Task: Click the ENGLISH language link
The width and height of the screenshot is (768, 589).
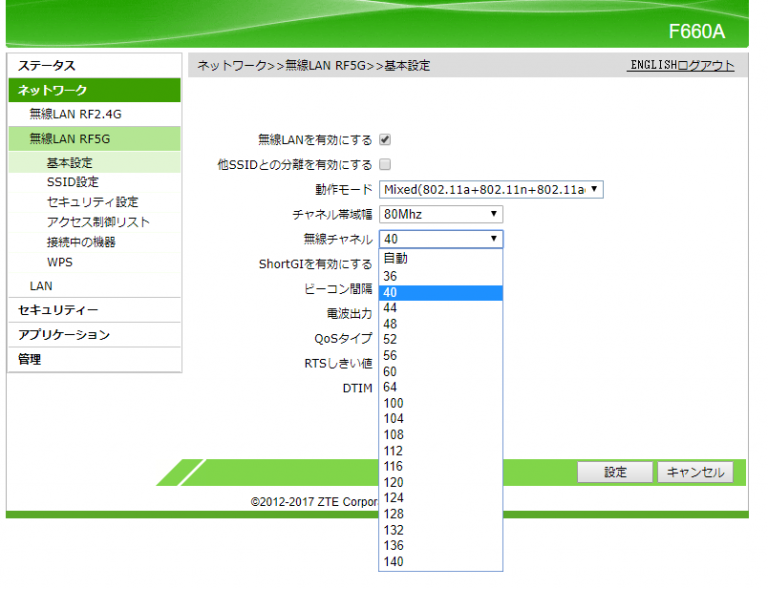Action: click(x=653, y=65)
